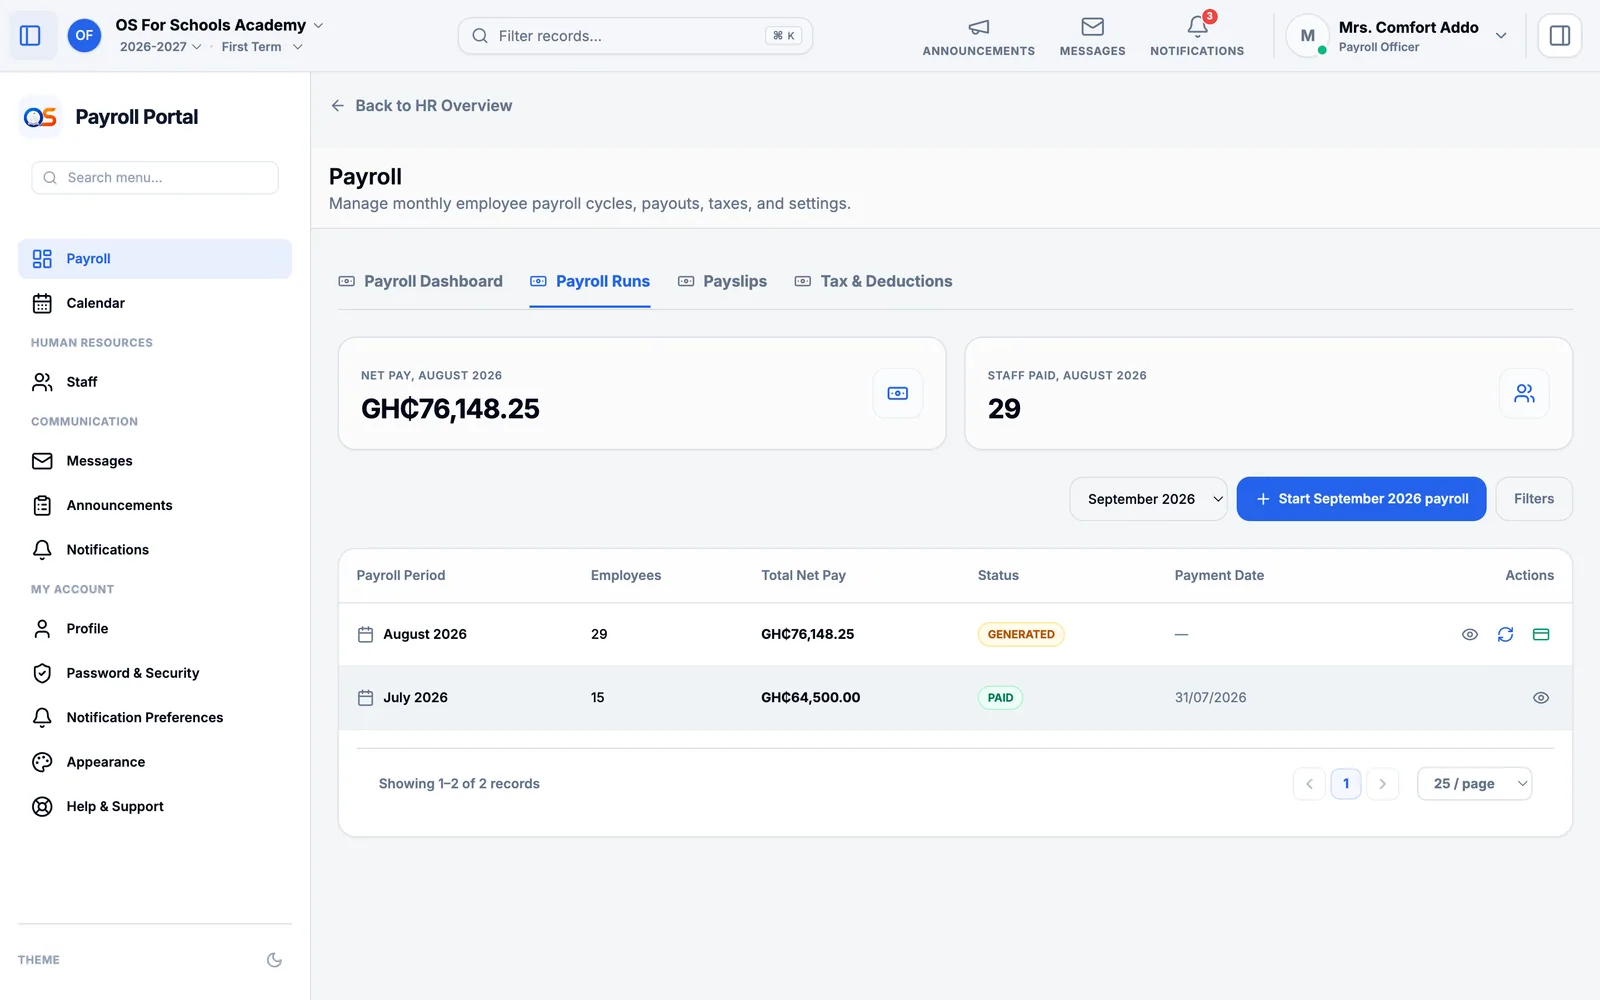Open the September 2026 month dropdown
The height and width of the screenshot is (1000, 1600).
(1148, 499)
